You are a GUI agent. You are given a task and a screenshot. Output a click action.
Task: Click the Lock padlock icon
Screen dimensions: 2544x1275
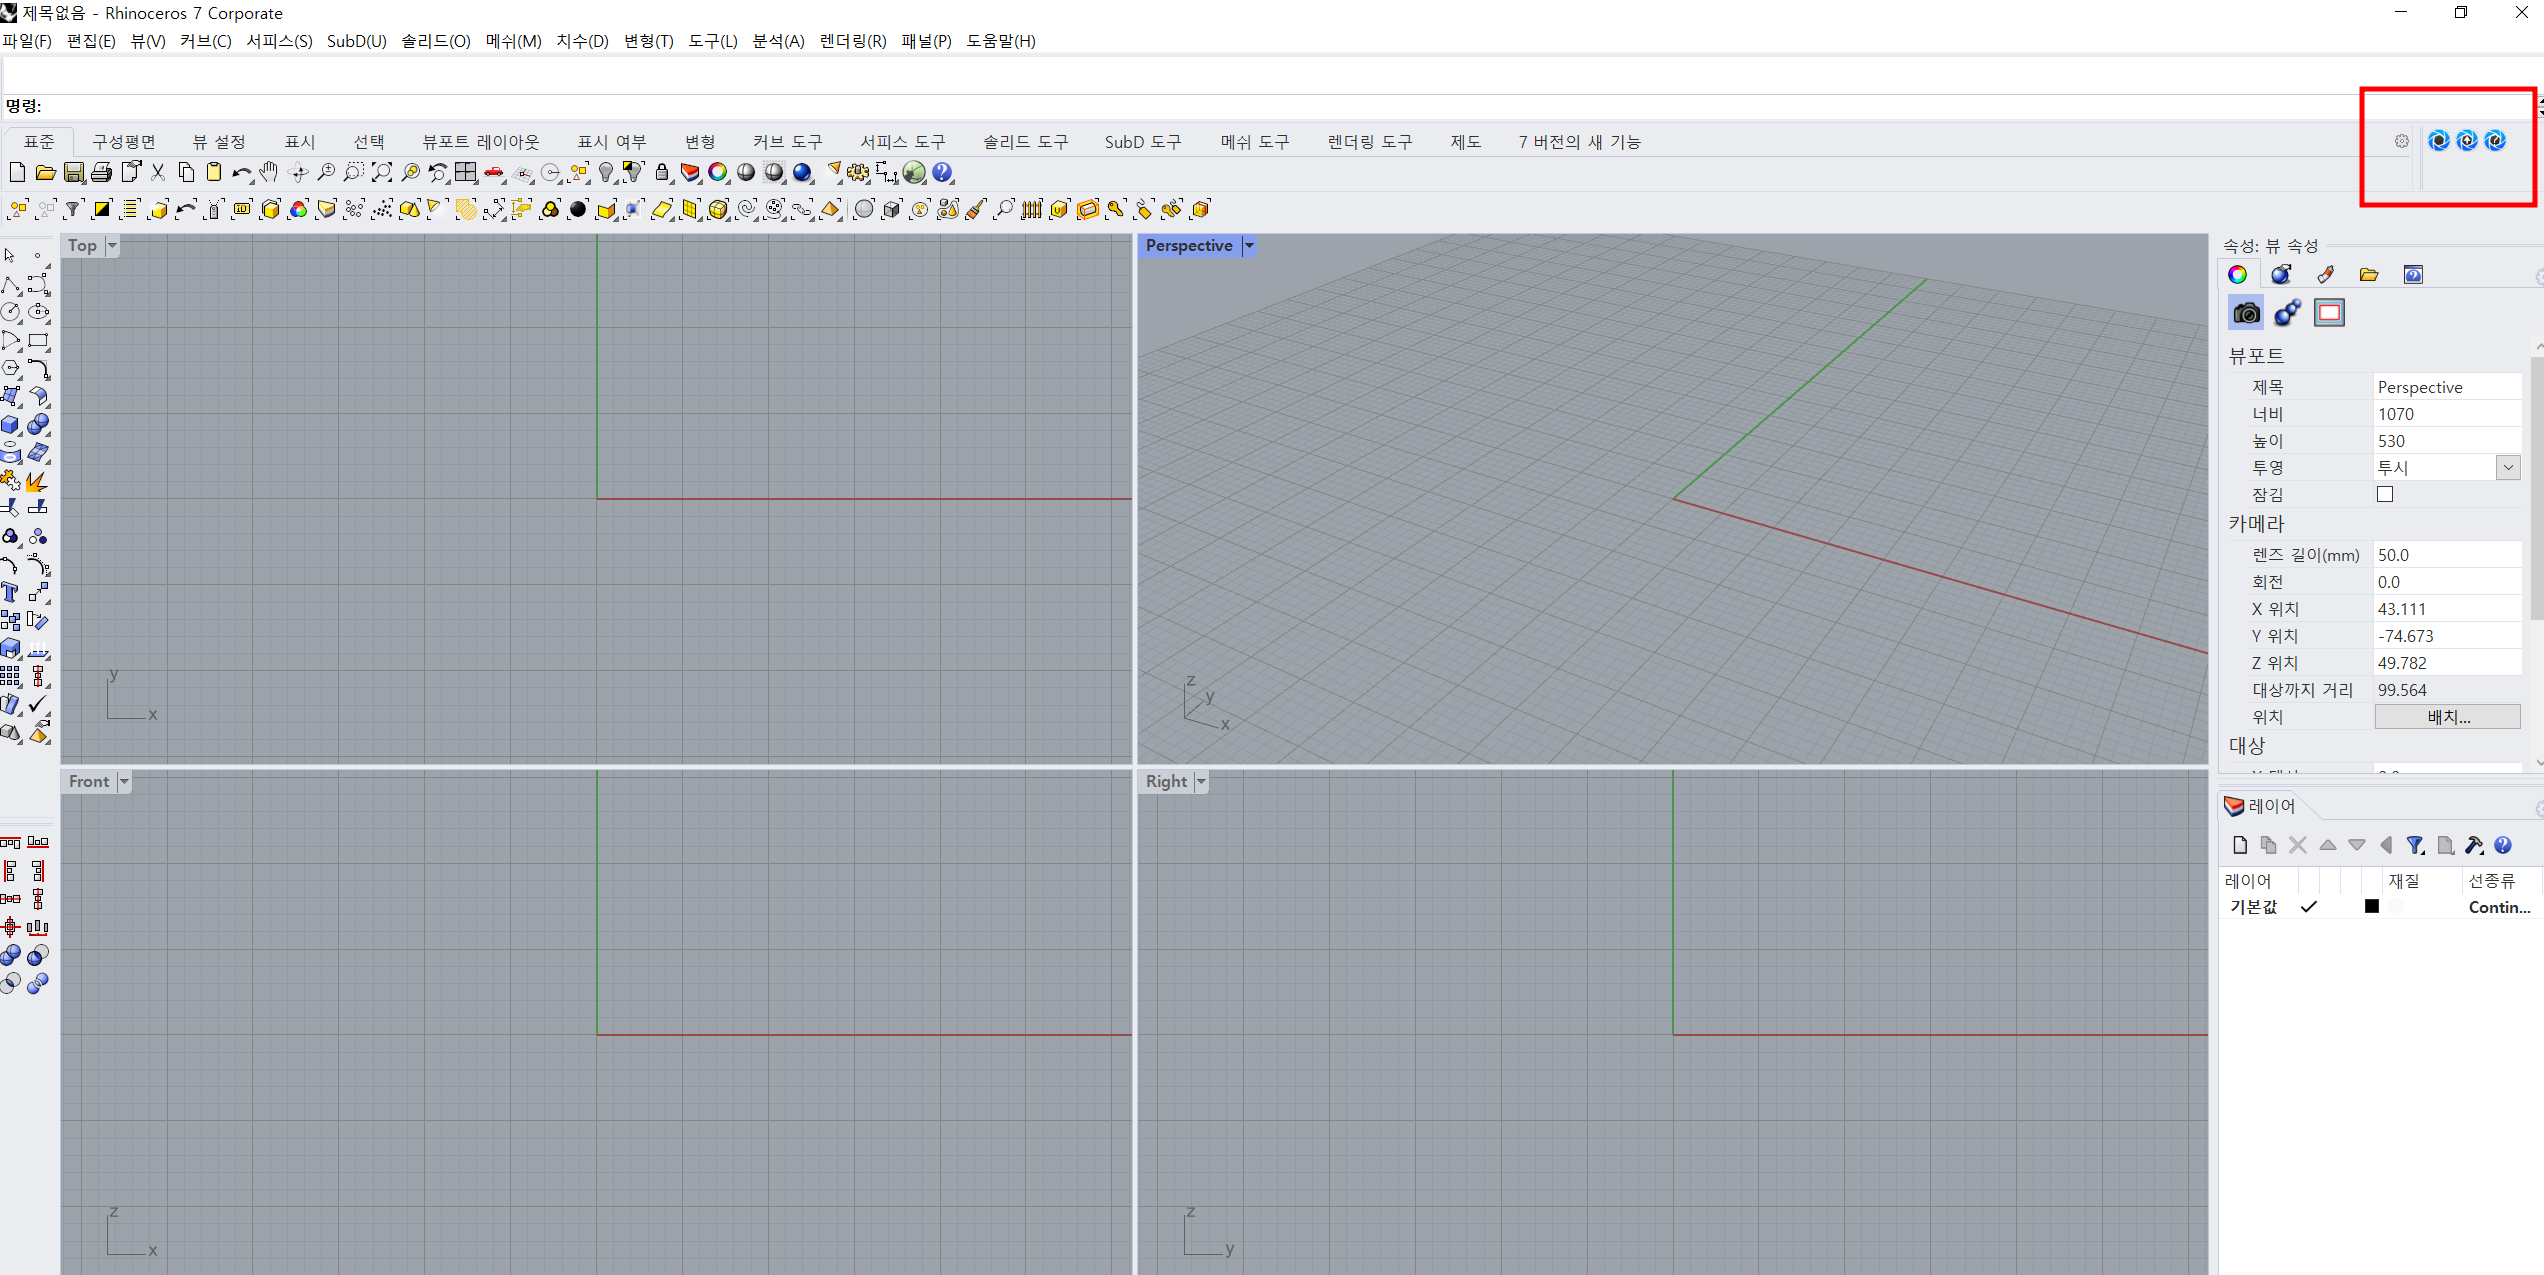(662, 173)
